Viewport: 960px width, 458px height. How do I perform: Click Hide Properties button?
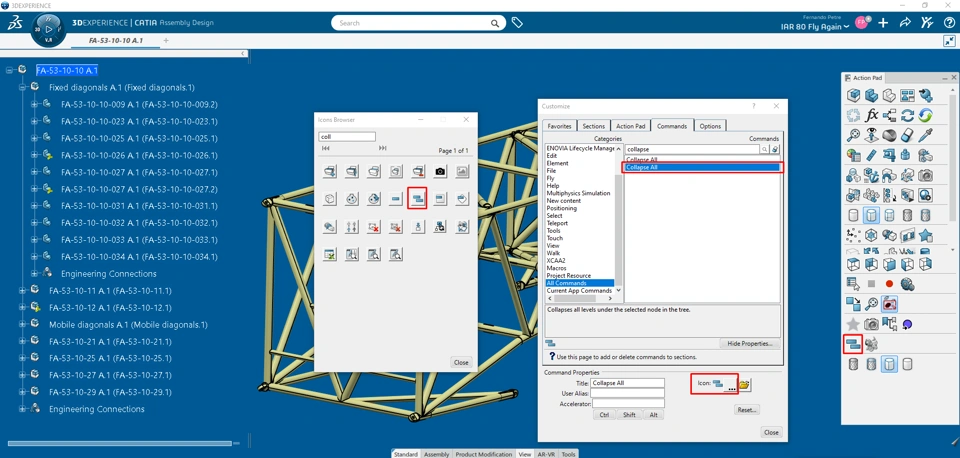point(749,344)
